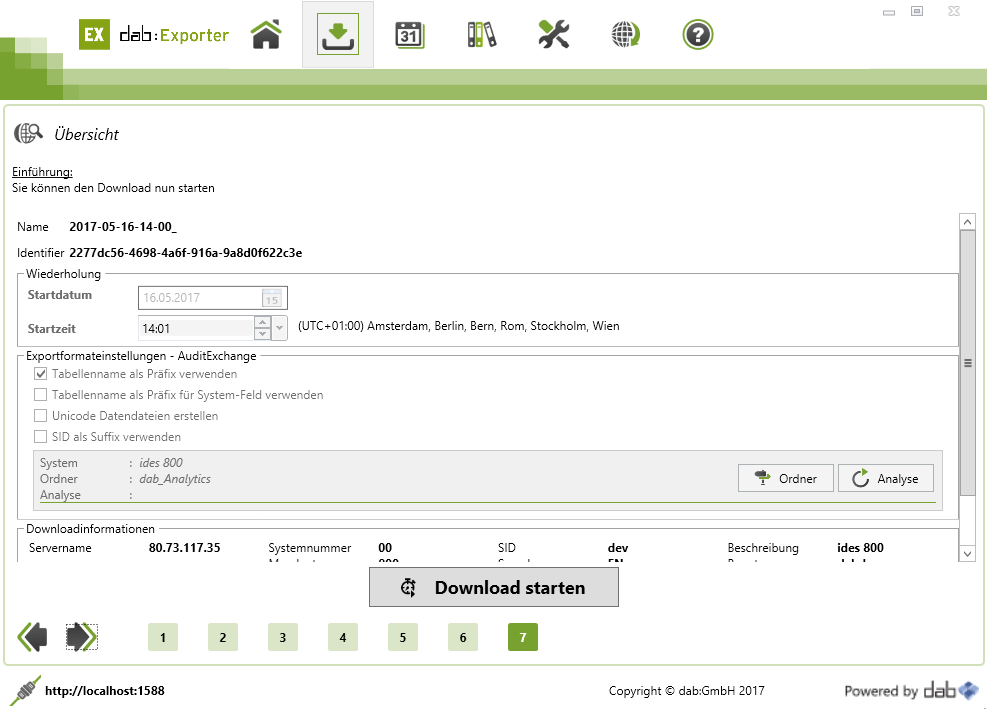Click the Name value 2017-05-16-14-00_
Image resolution: width=987 pixels, height=709 pixels.
[x=123, y=227]
